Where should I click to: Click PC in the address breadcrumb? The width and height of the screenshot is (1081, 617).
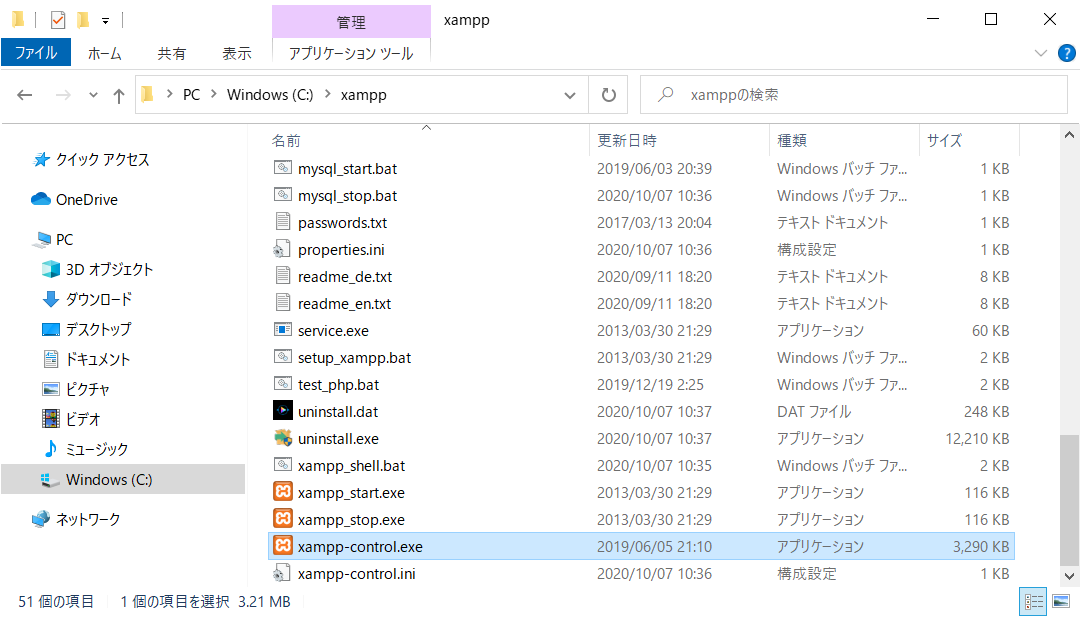click(191, 94)
